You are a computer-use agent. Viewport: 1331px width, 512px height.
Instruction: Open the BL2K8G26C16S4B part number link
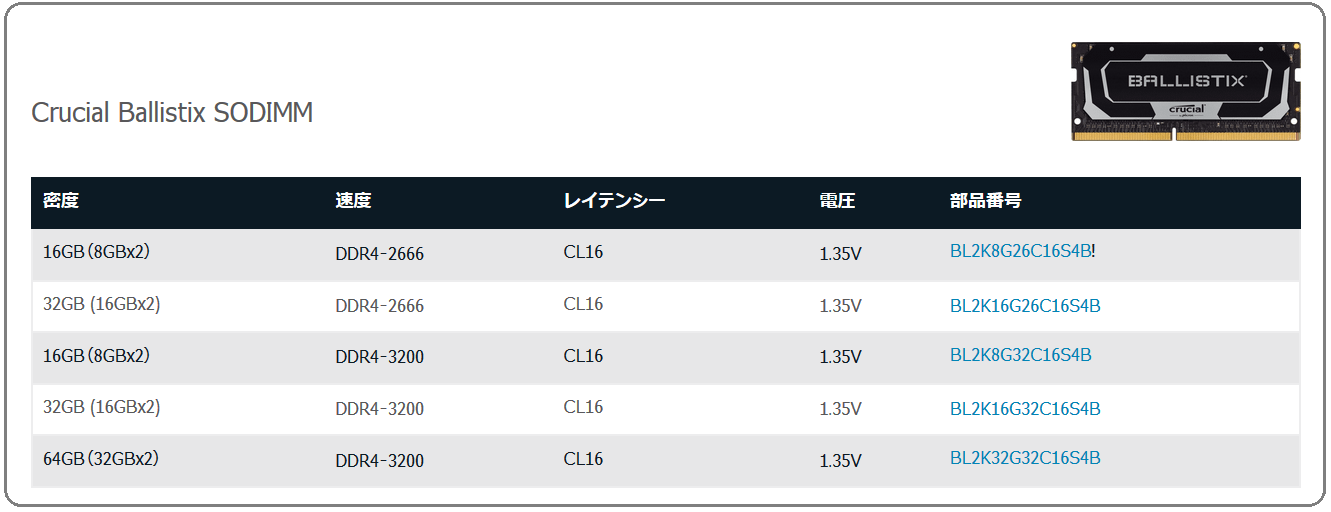tap(1020, 251)
